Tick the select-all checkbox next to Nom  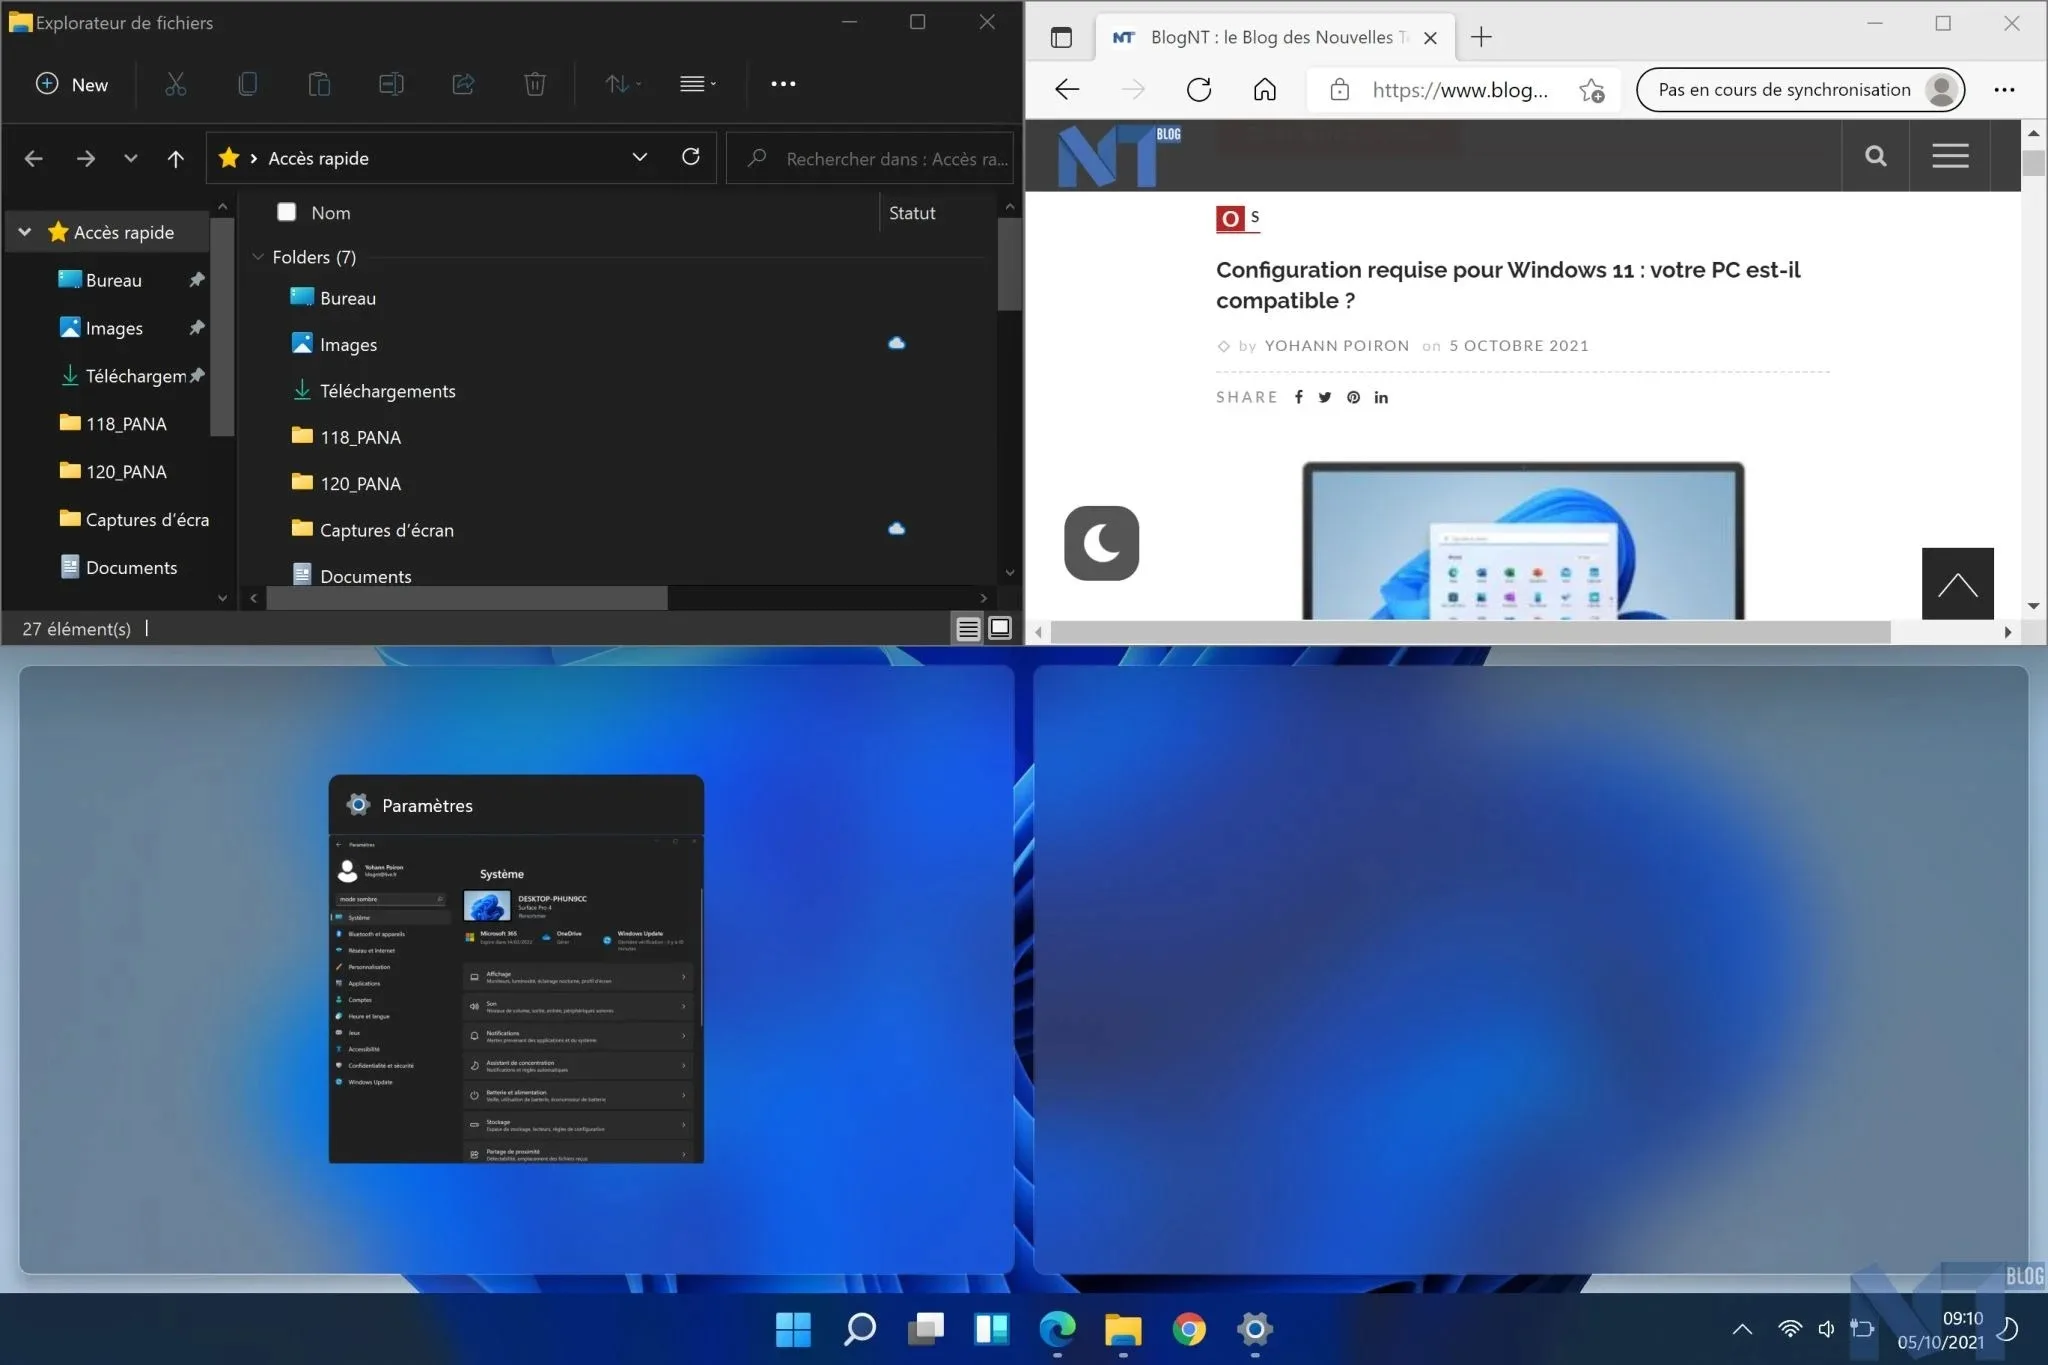pos(287,212)
